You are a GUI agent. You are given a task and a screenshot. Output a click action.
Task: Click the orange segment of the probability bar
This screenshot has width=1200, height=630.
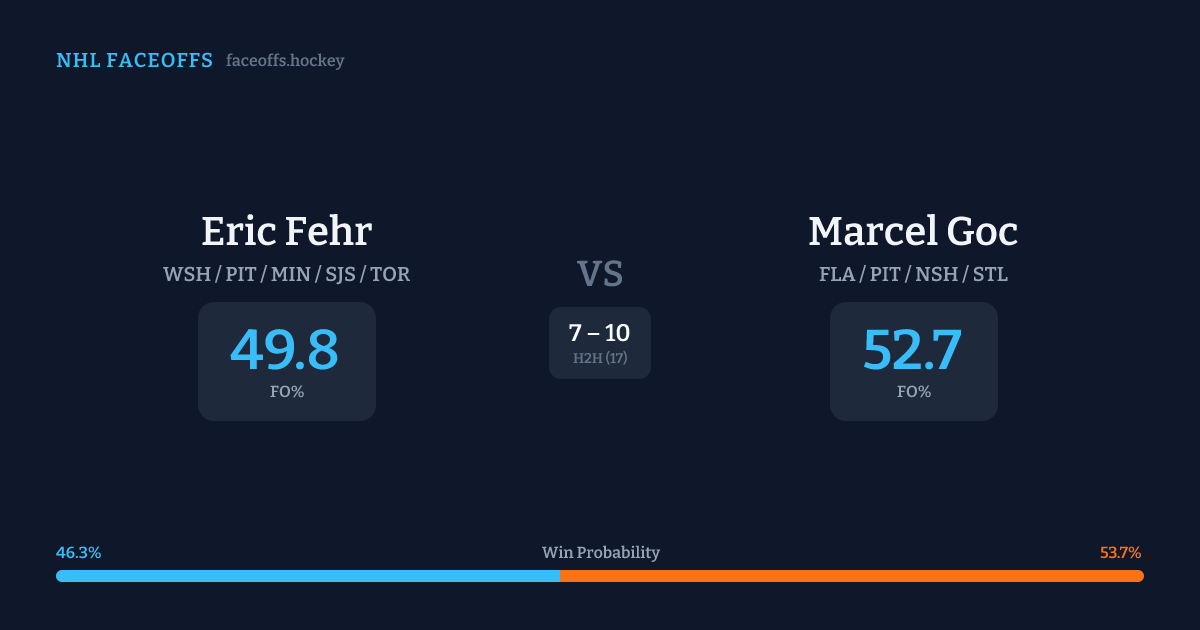[851, 576]
